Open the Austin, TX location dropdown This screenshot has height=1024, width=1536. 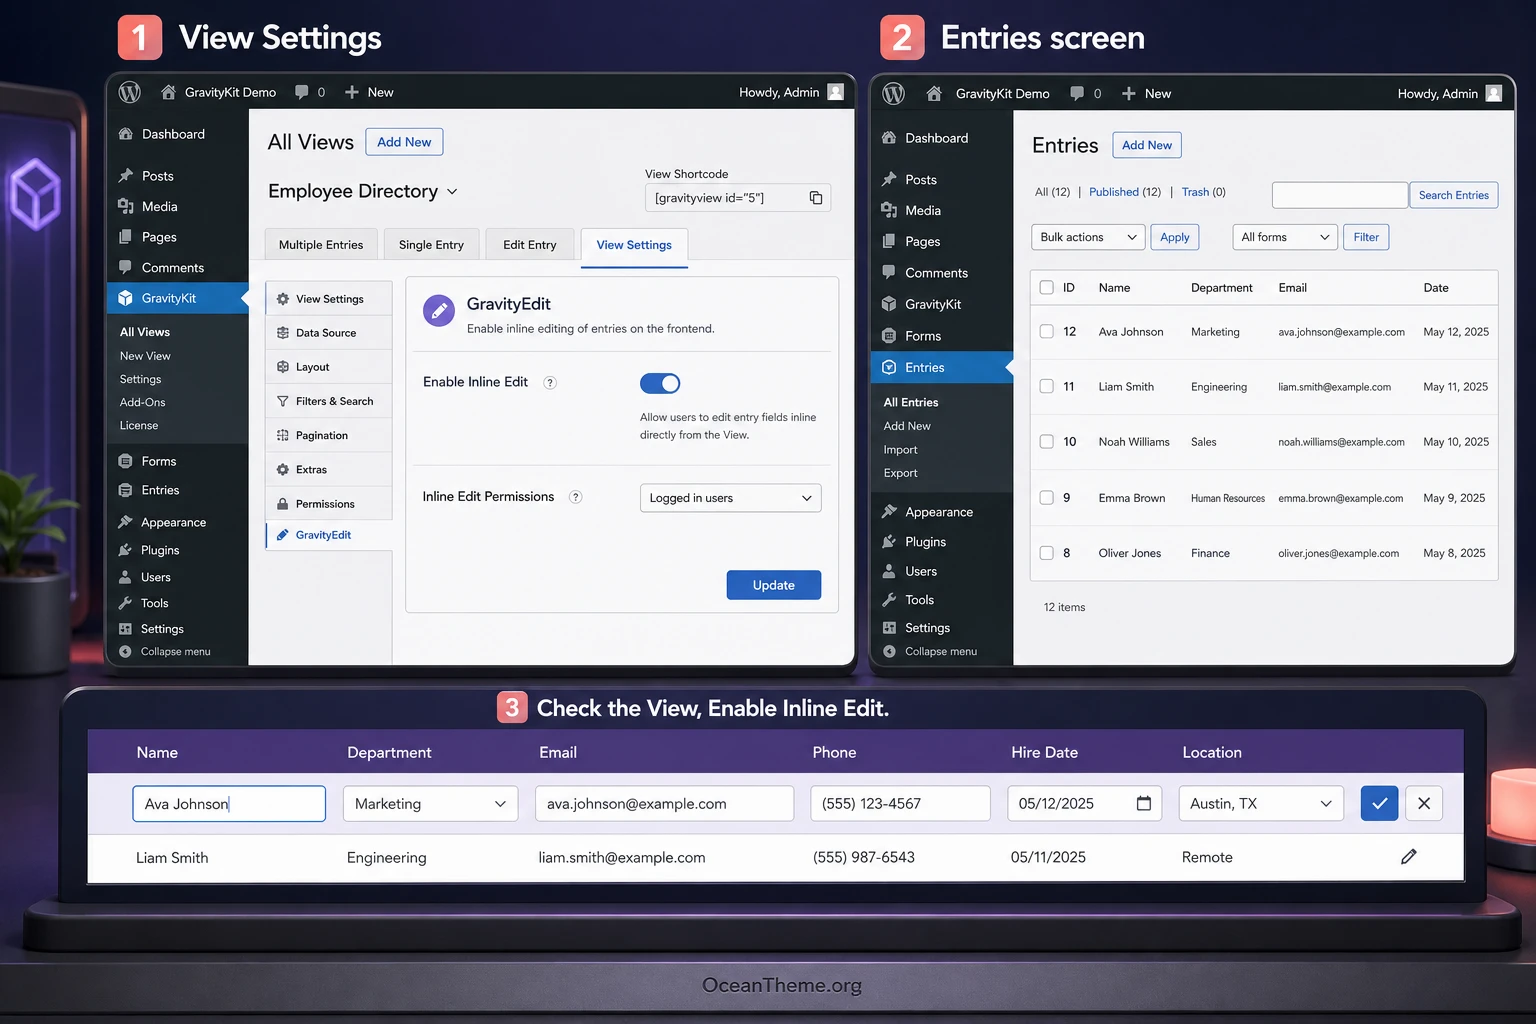(x=1262, y=804)
